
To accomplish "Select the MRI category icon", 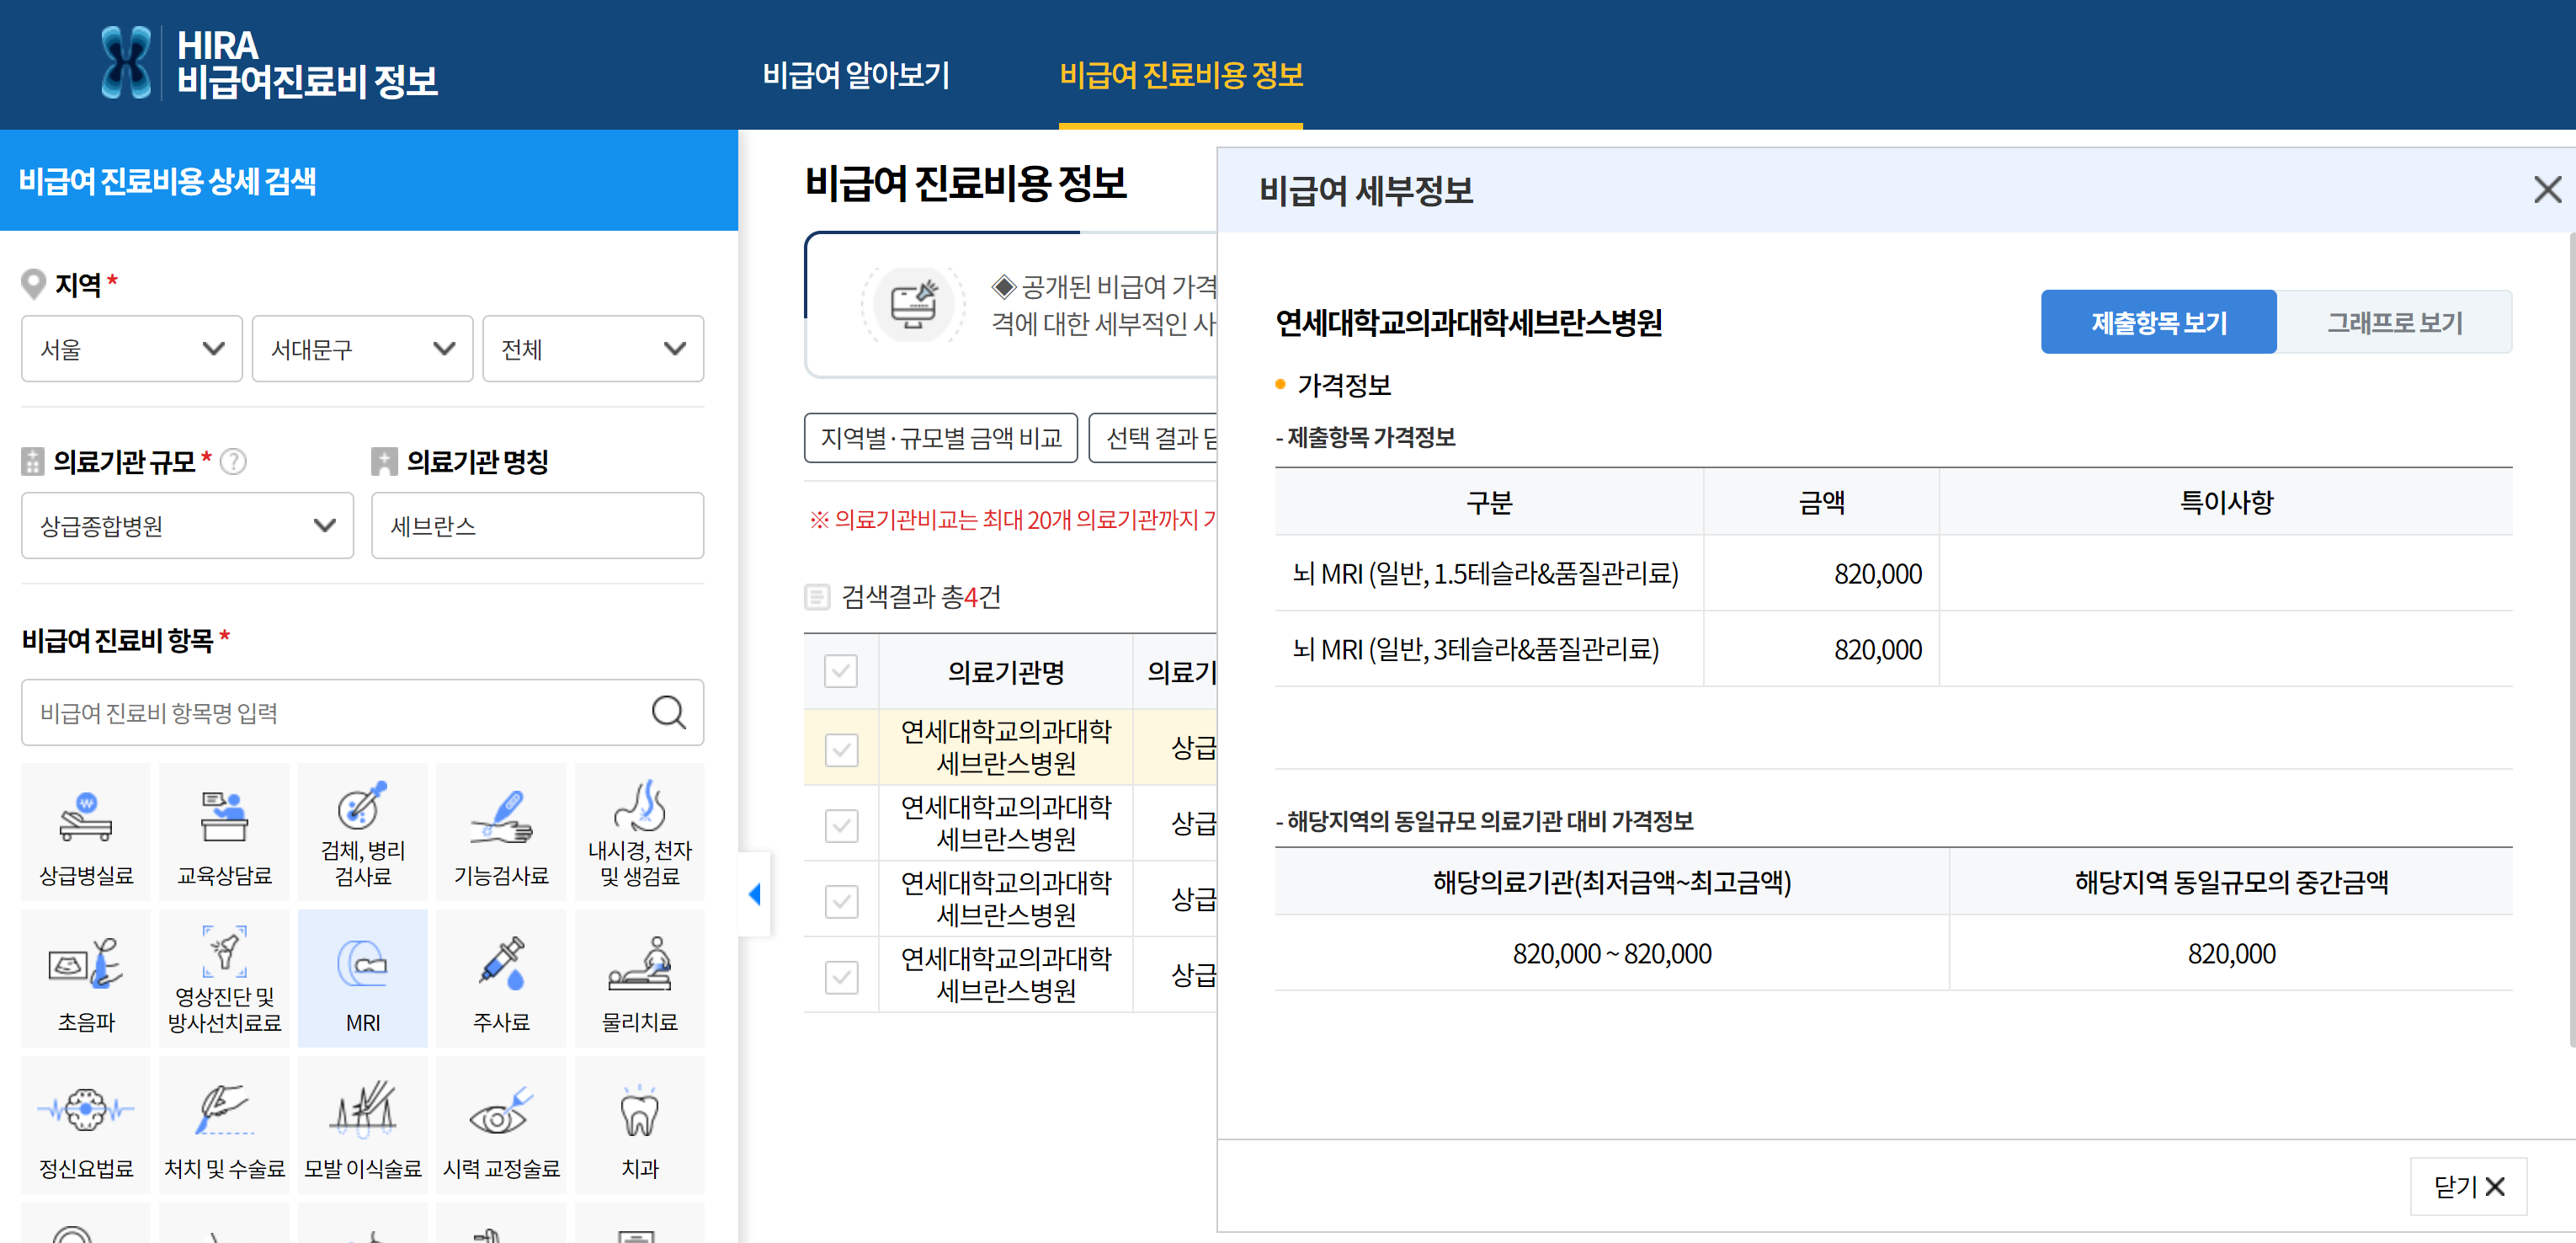I will coord(363,978).
